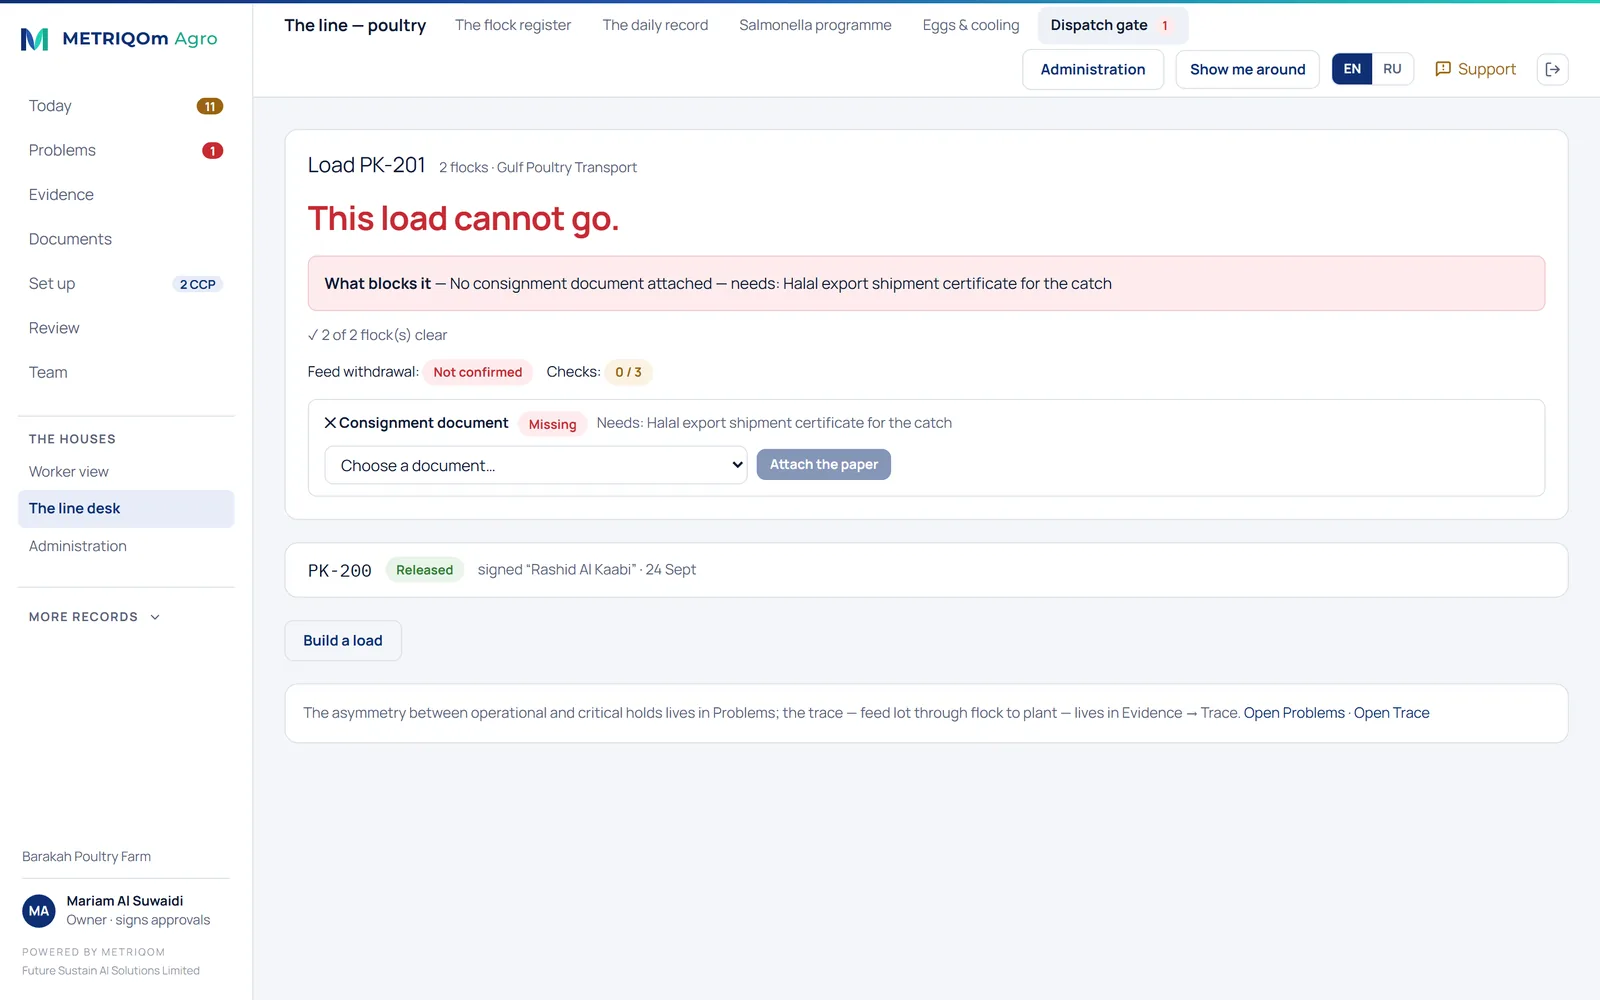Click the Released PK-200 load row
The height and width of the screenshot is (1000, 1600).
click(x=926, y=570)
